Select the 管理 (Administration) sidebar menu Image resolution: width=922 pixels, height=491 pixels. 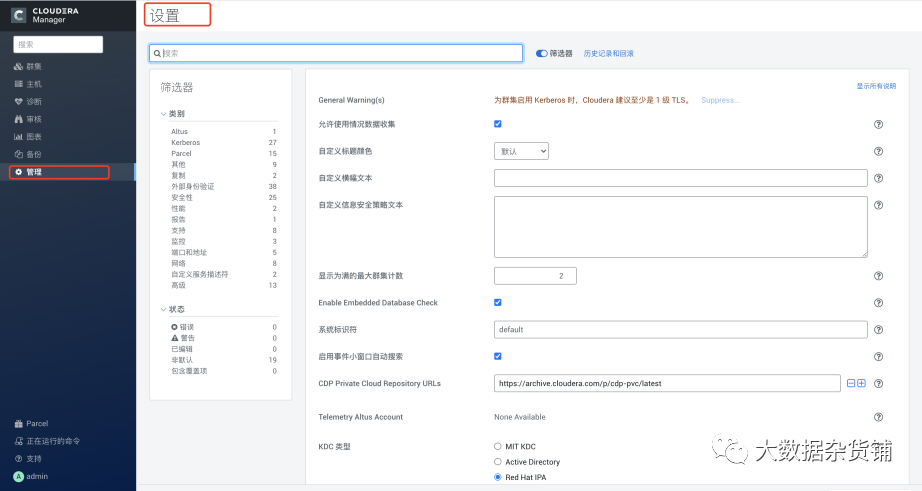click(x=35, y=172)
